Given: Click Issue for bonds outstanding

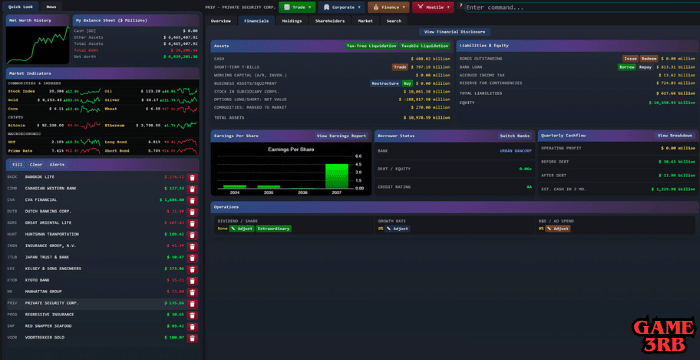Looking at the screenshot, I should pyautogui.click(x=630, y=59).
